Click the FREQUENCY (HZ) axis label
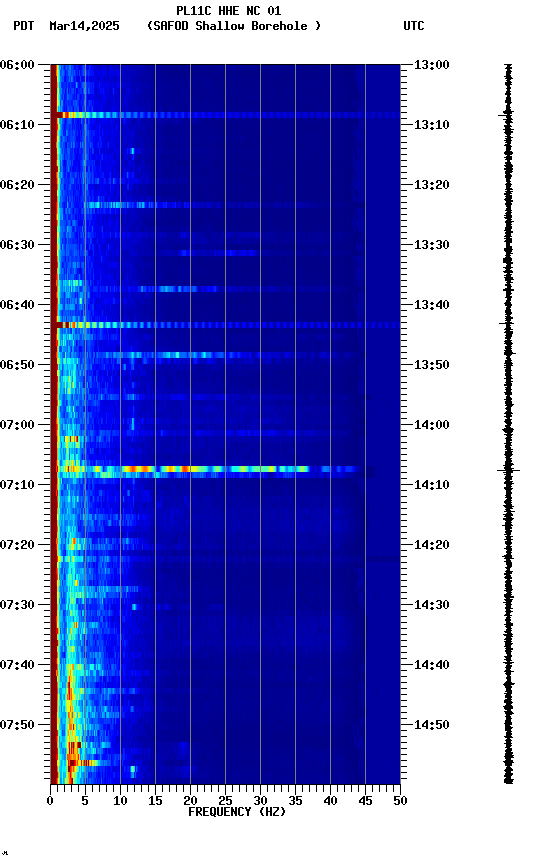Viewport: 552px width, 864px height. (237, 812)
